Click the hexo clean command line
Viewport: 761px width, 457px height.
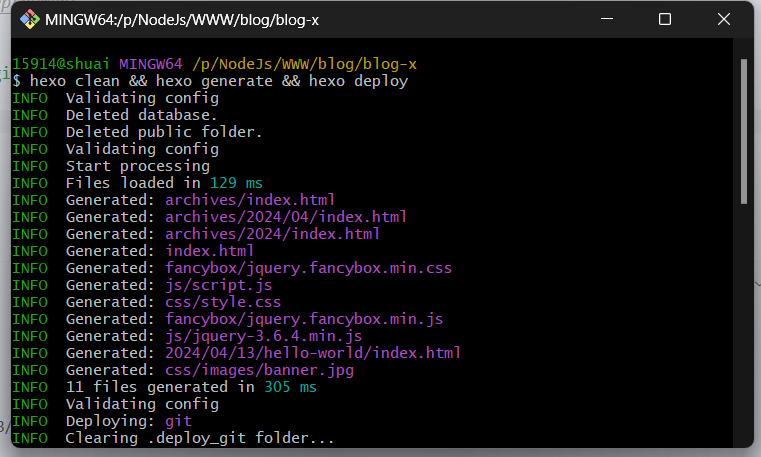pyautogui.click(x=218, y=81)
